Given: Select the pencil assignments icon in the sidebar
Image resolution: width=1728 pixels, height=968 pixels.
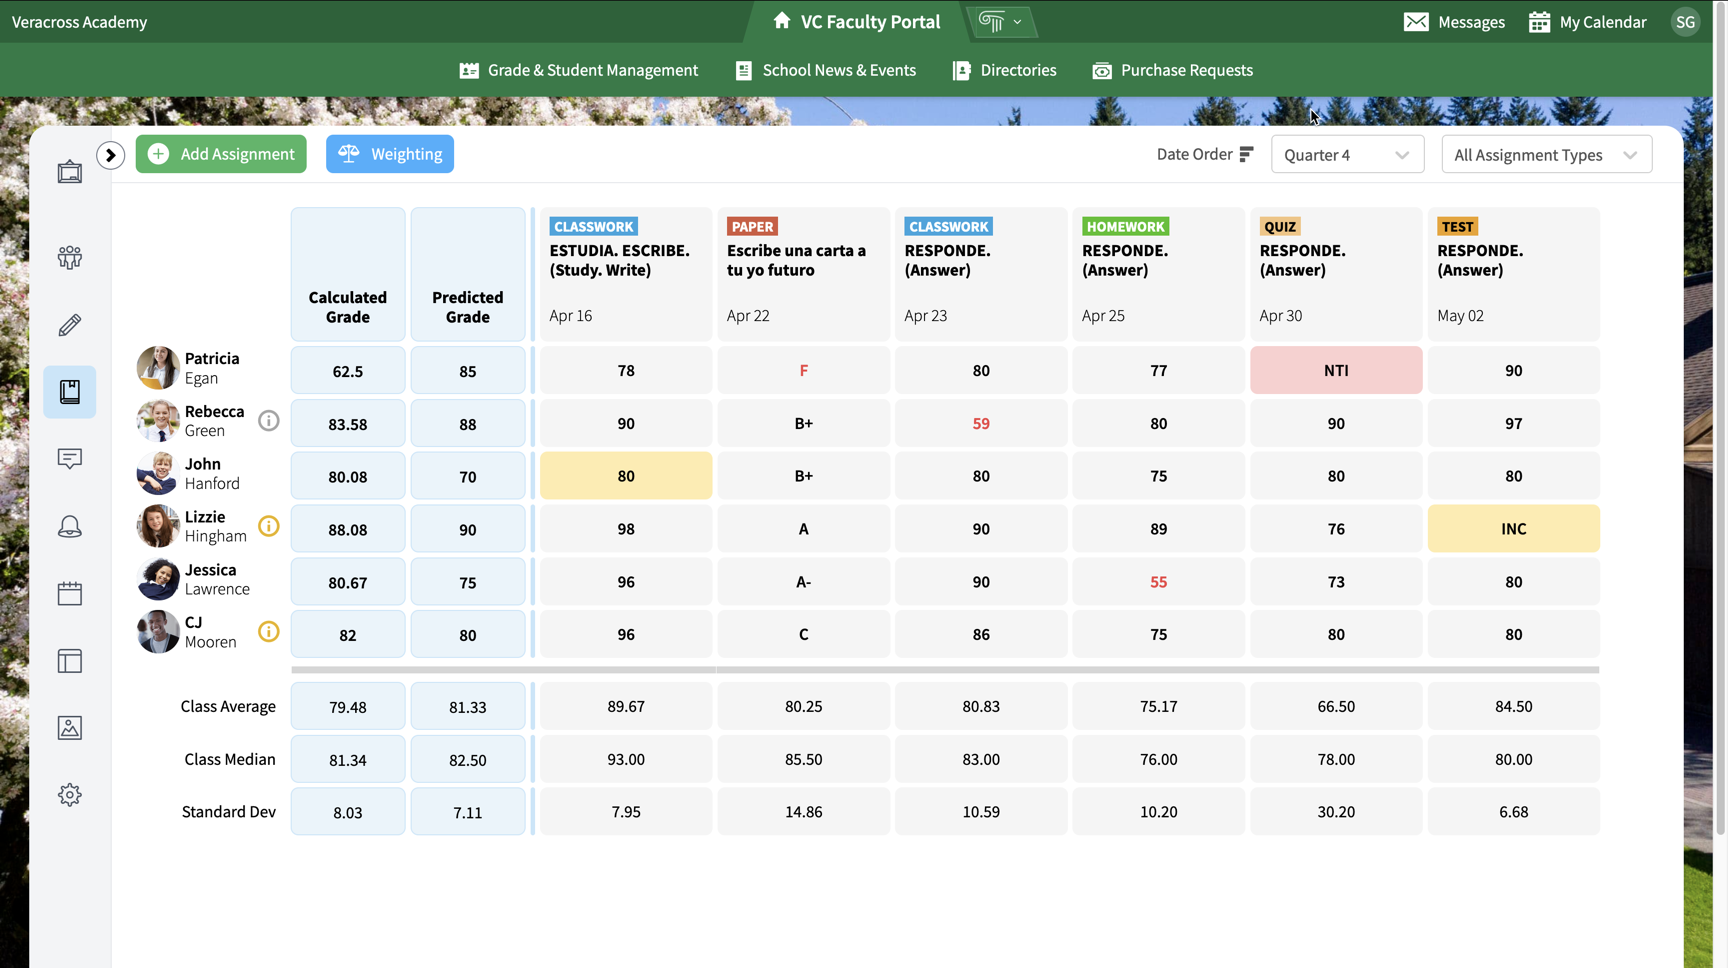Looking at the screenshot, I should (x=69, y=324).
